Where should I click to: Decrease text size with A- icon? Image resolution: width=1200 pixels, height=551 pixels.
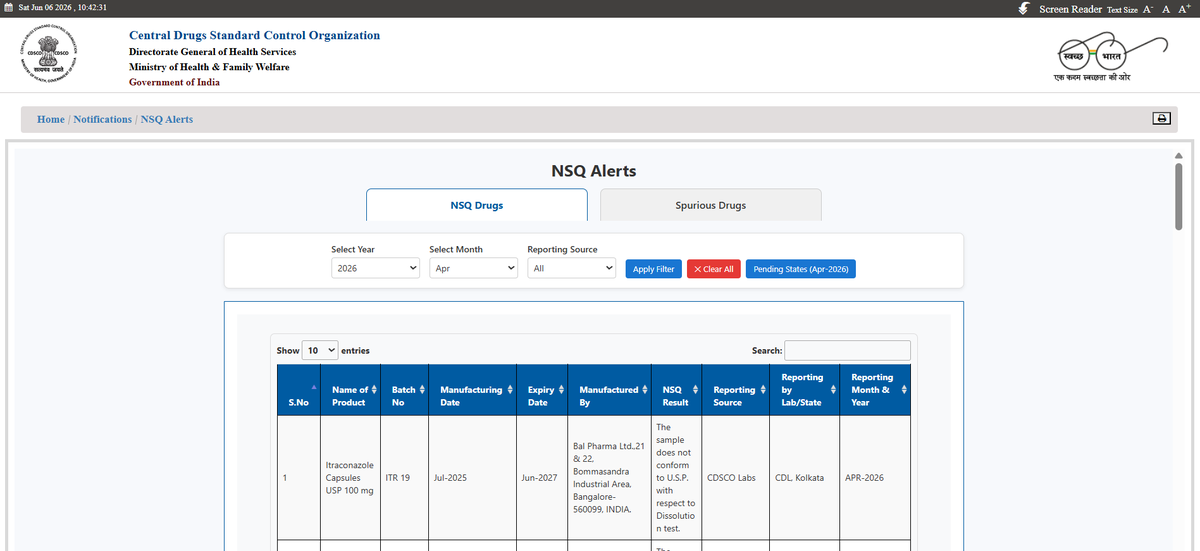pyautogui.click(x=1149, y=8)
